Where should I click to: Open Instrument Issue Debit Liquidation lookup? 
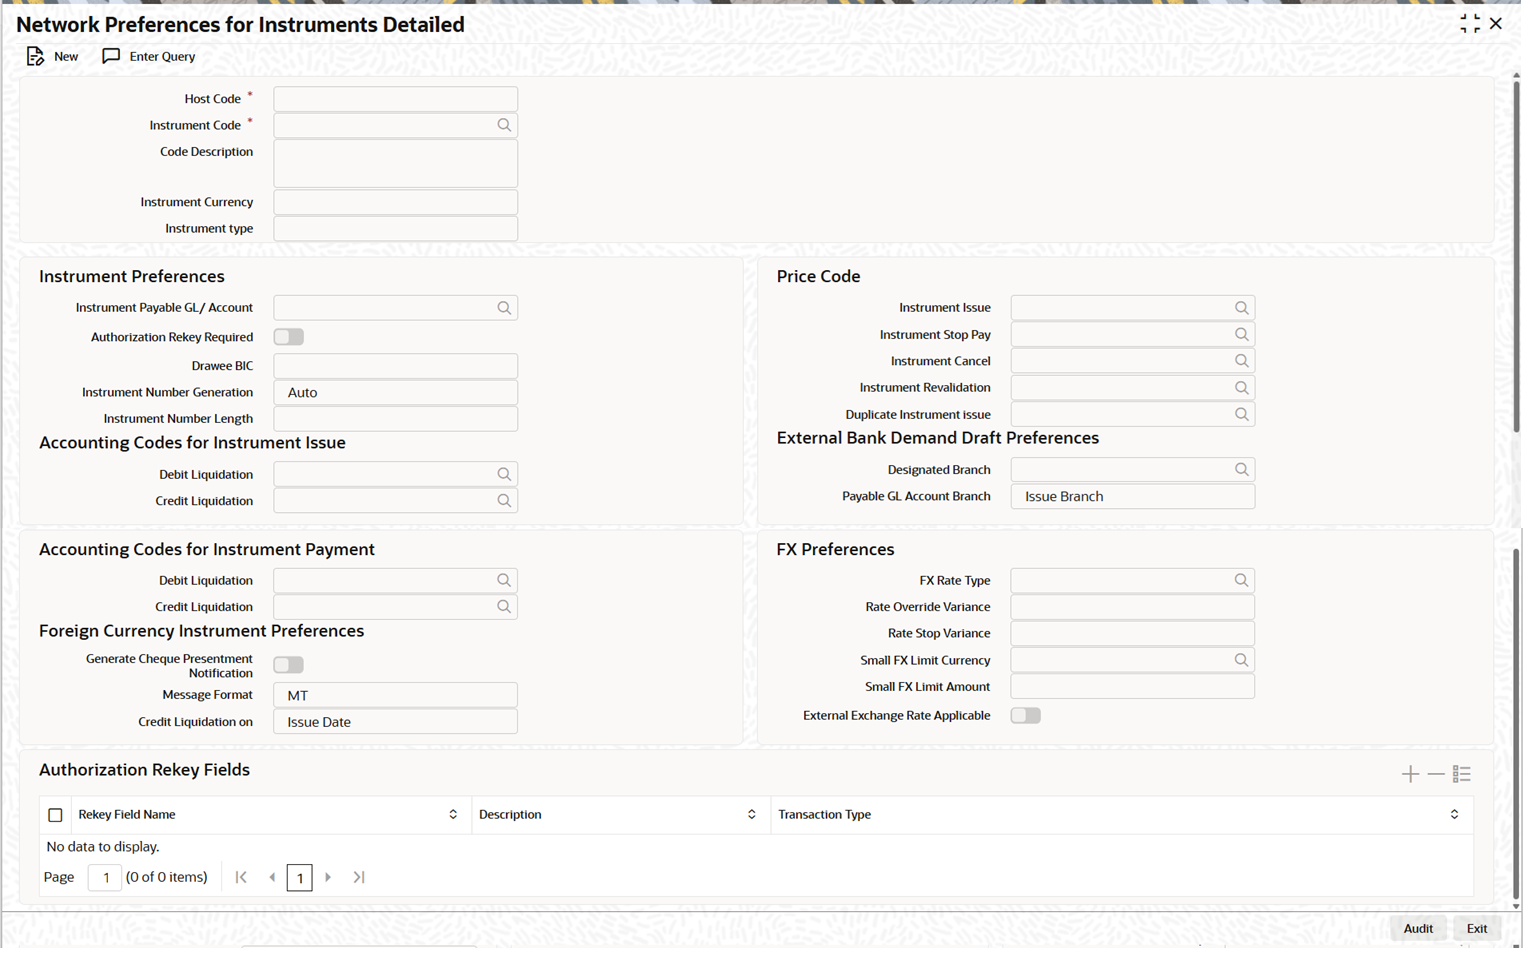click(504, 474)
